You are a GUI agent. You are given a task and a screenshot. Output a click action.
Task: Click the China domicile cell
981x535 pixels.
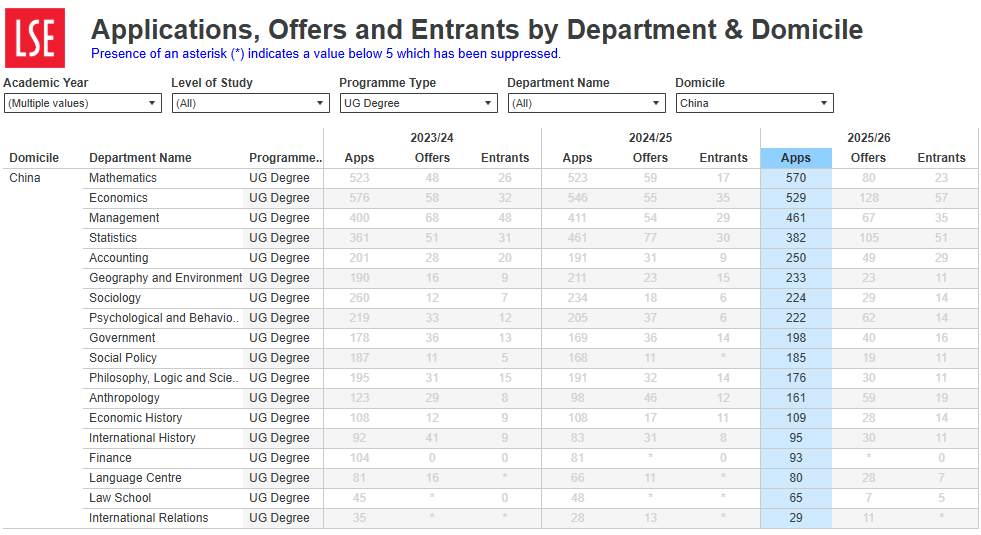tap(26, 178)
